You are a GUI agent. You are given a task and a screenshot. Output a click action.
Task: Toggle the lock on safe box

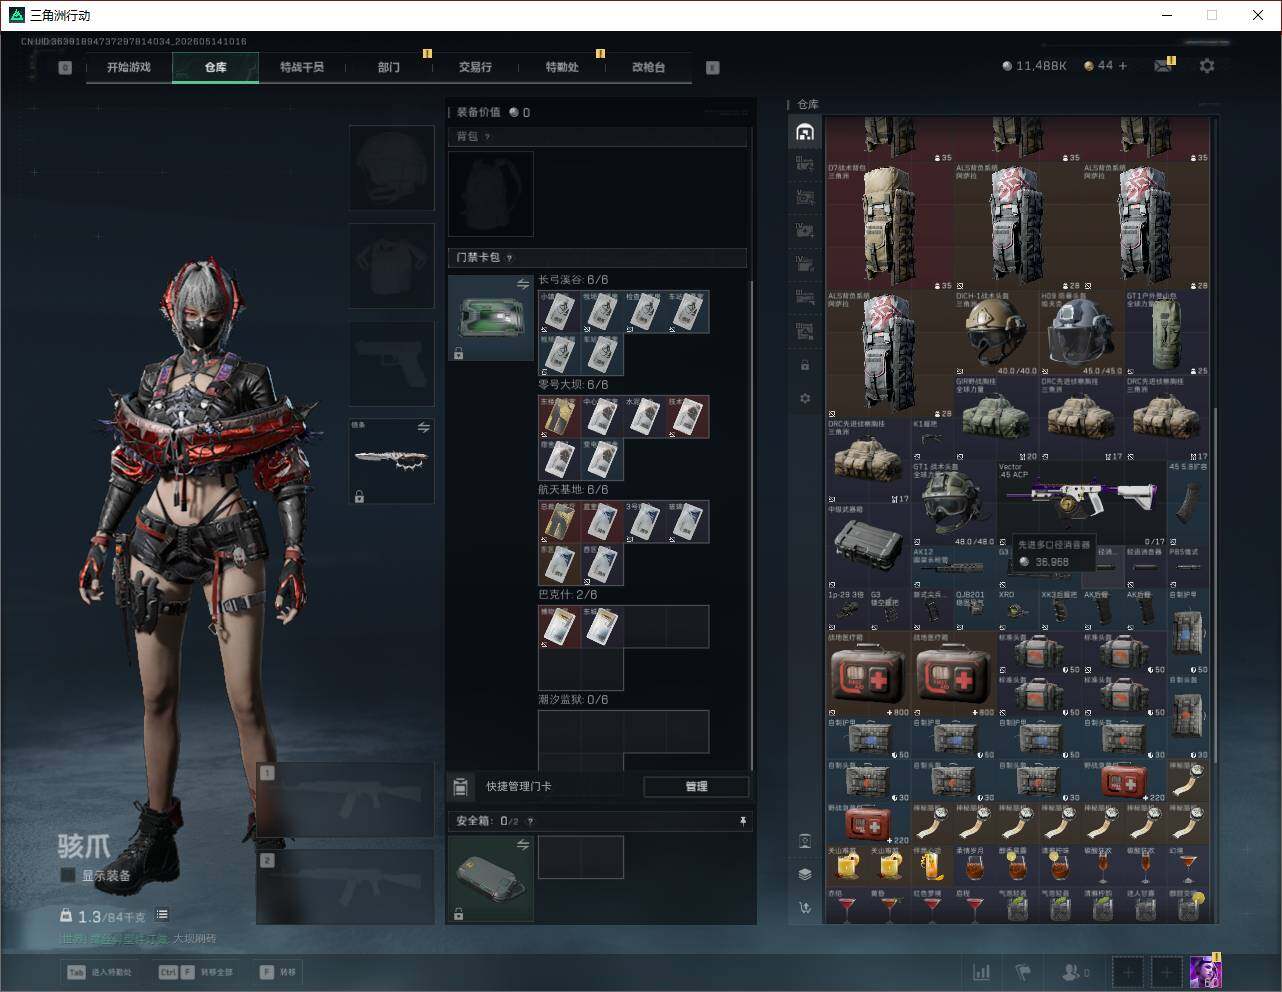click(458, 914)
